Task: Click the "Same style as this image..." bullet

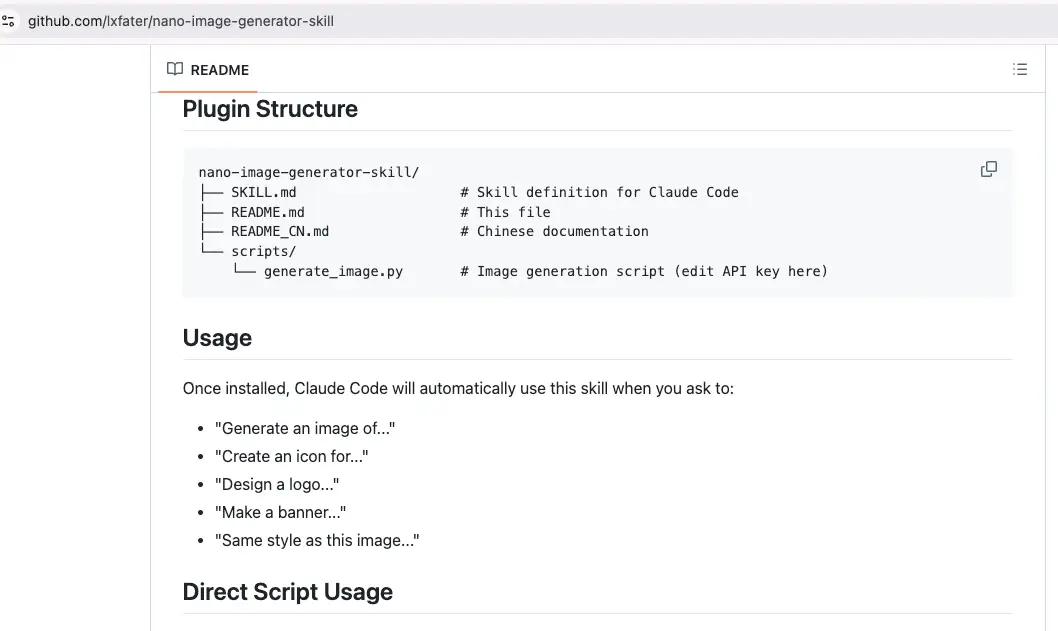Action: (x=316, y=540)
